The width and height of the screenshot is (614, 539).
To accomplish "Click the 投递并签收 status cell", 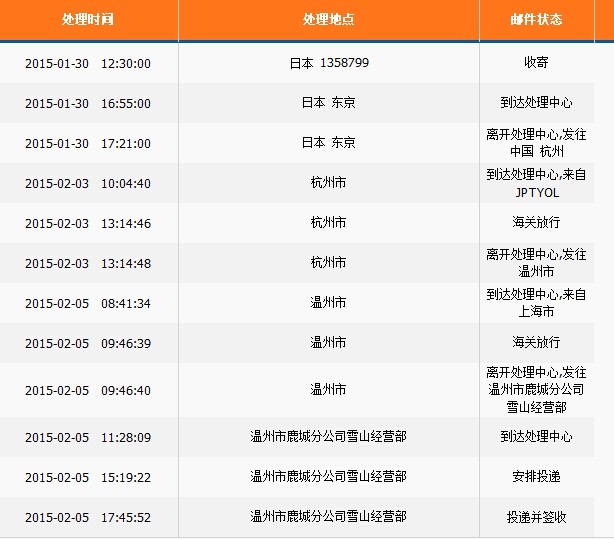I will pos(536,517).
